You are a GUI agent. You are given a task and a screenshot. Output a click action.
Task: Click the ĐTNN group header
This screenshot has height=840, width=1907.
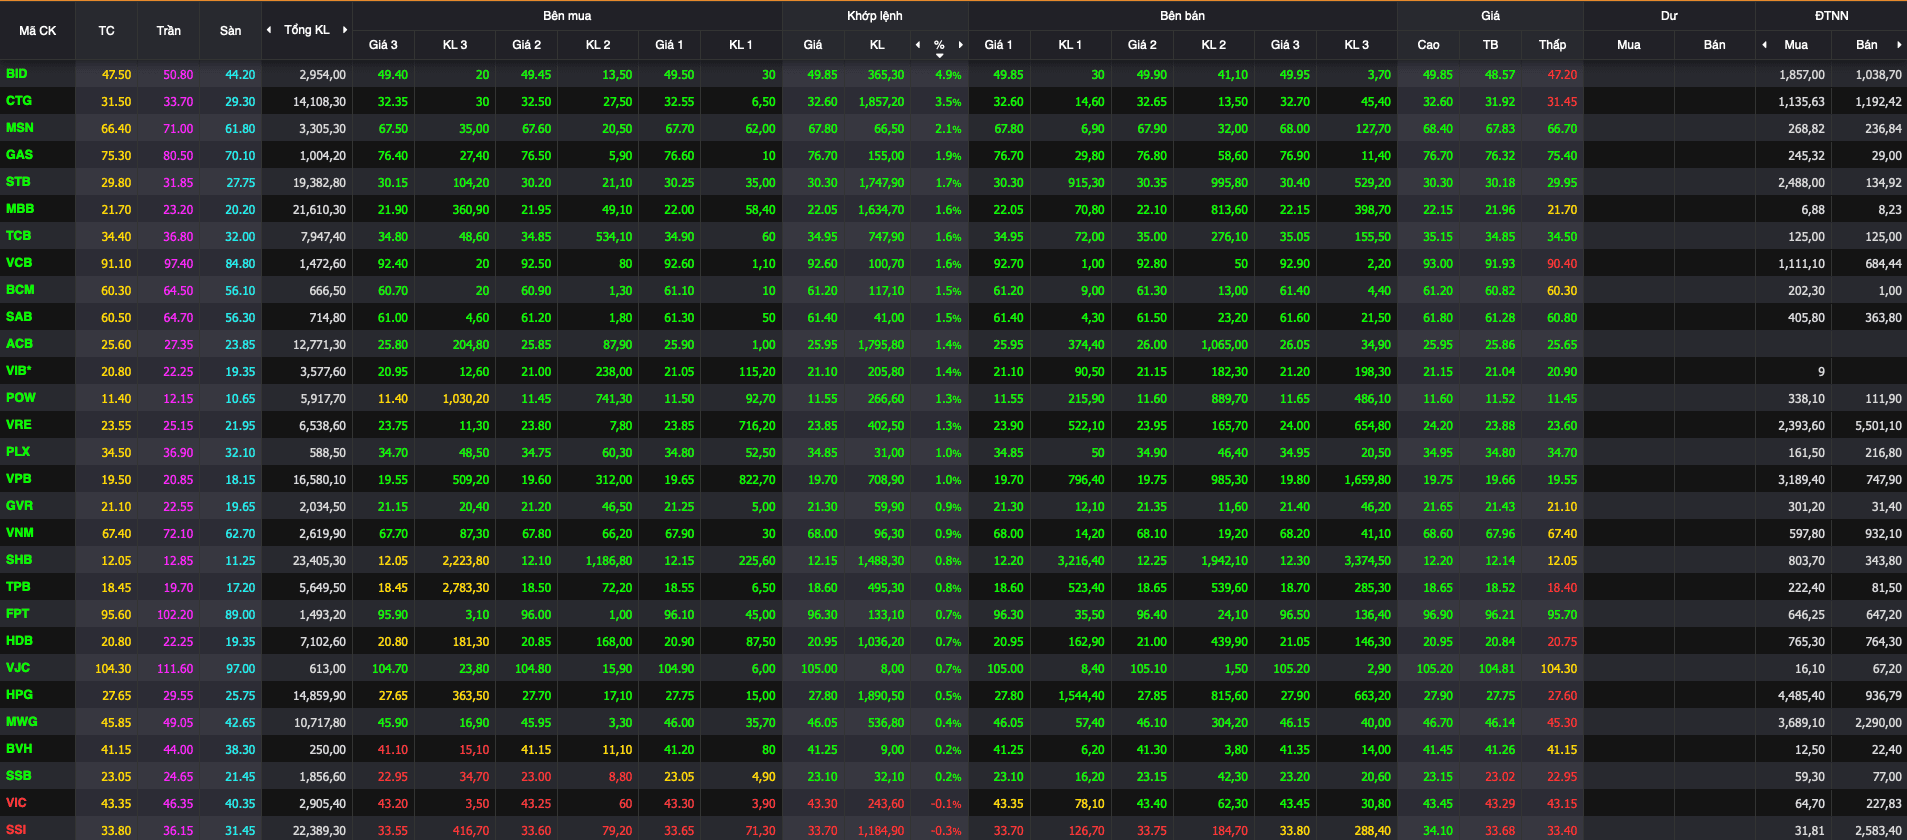[x=1831, y=16]
